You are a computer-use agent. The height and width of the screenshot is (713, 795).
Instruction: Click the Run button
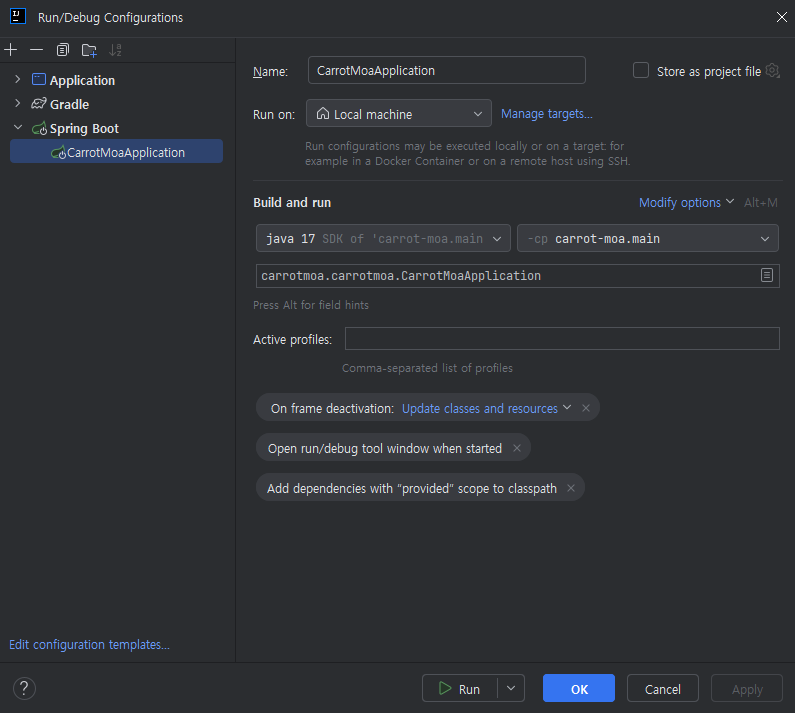tap(459, 689)
